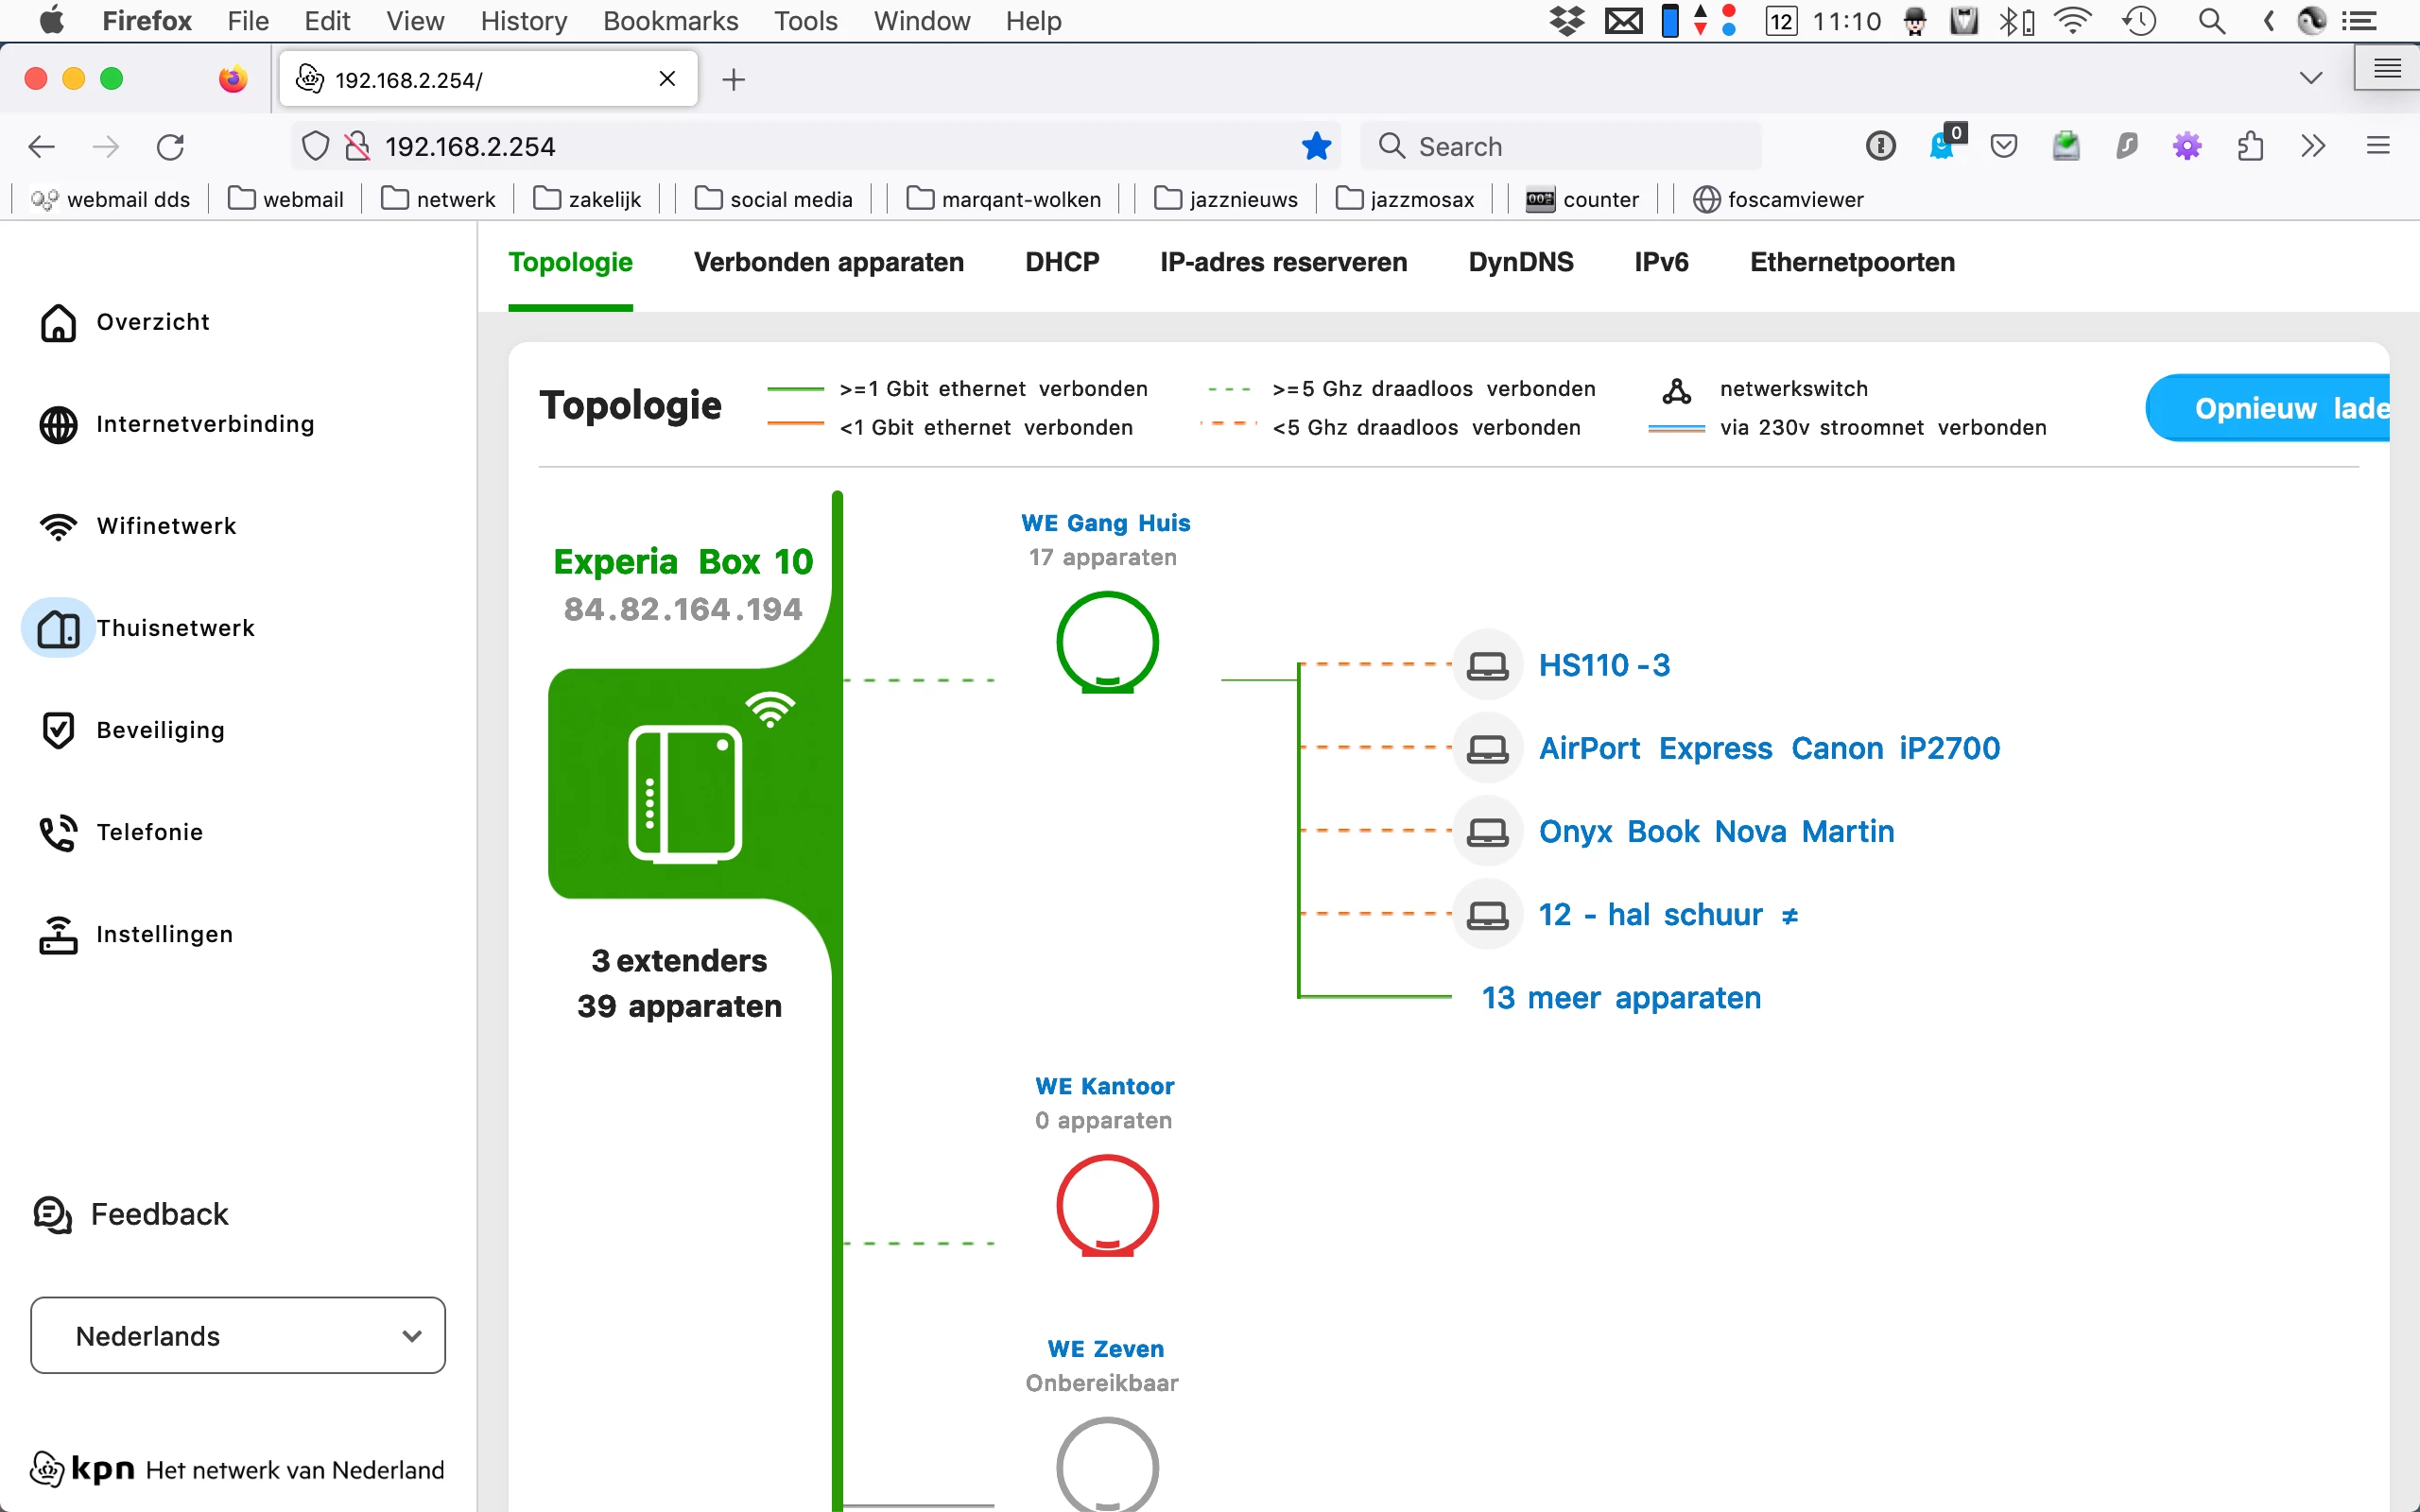Viewport: 2420px width, 1512px height.
Task: Open Internetverbinding globe icon in sidebar
Action: [58, 424]
